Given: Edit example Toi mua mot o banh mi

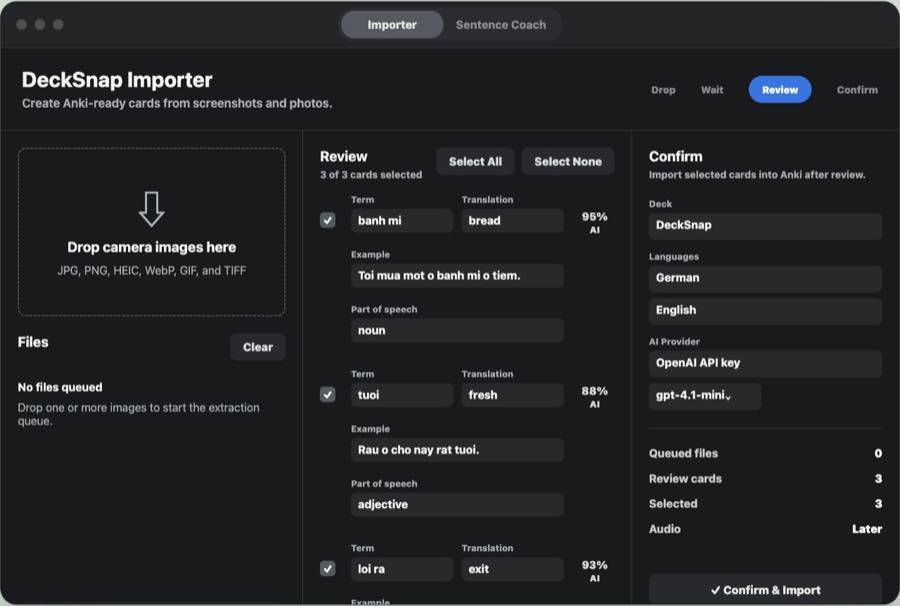Looking at the screenshot, I should (457, 275).
